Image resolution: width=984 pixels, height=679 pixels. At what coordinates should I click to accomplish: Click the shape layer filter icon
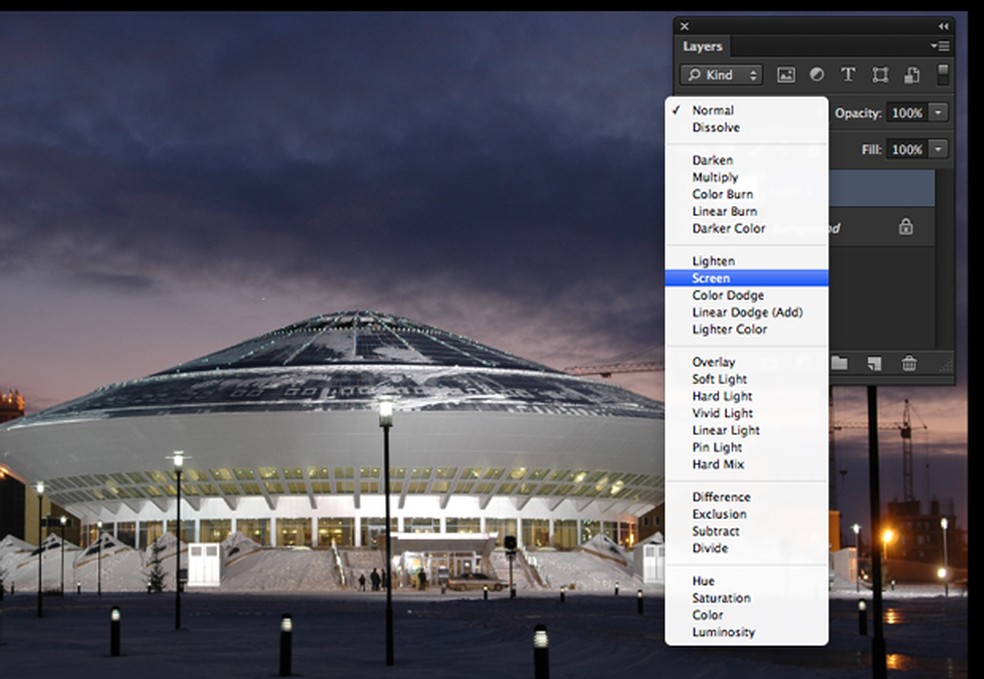(x=879, y=75)
